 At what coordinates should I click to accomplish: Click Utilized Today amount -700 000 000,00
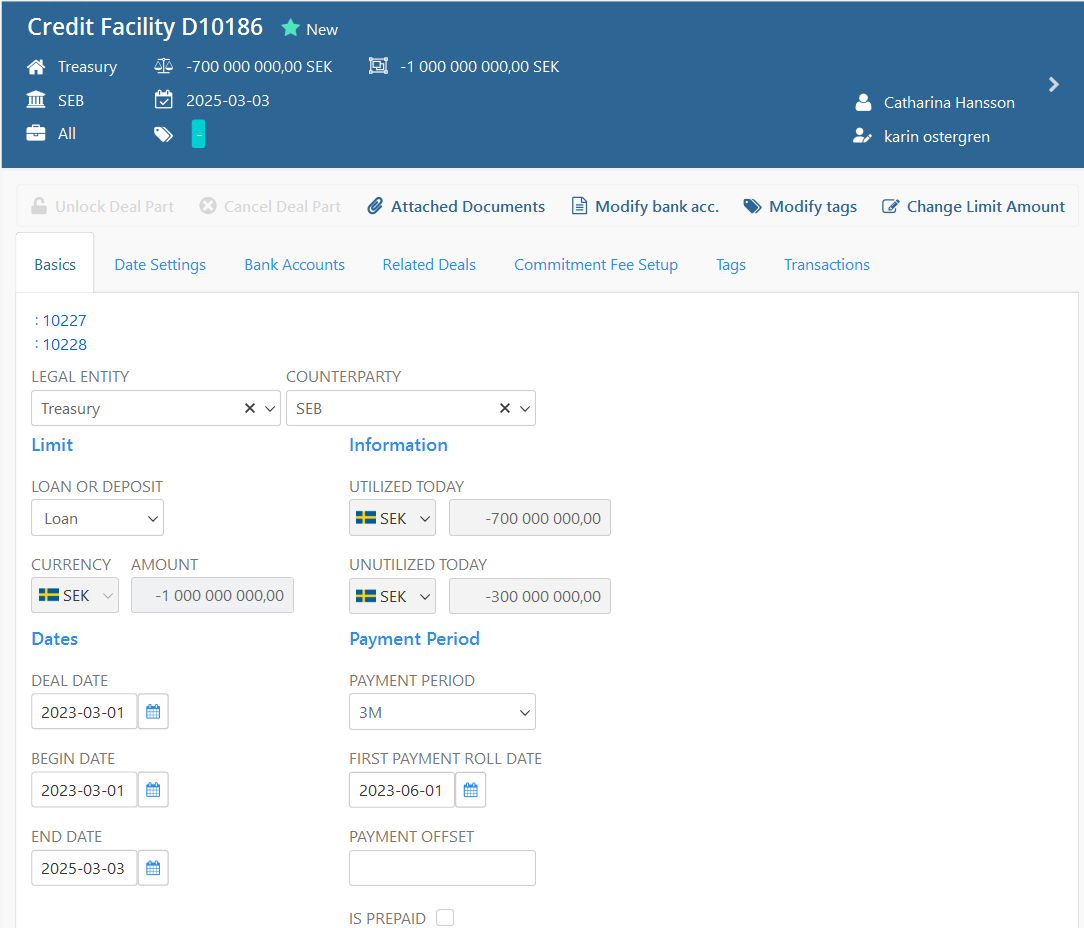(530, 518)
